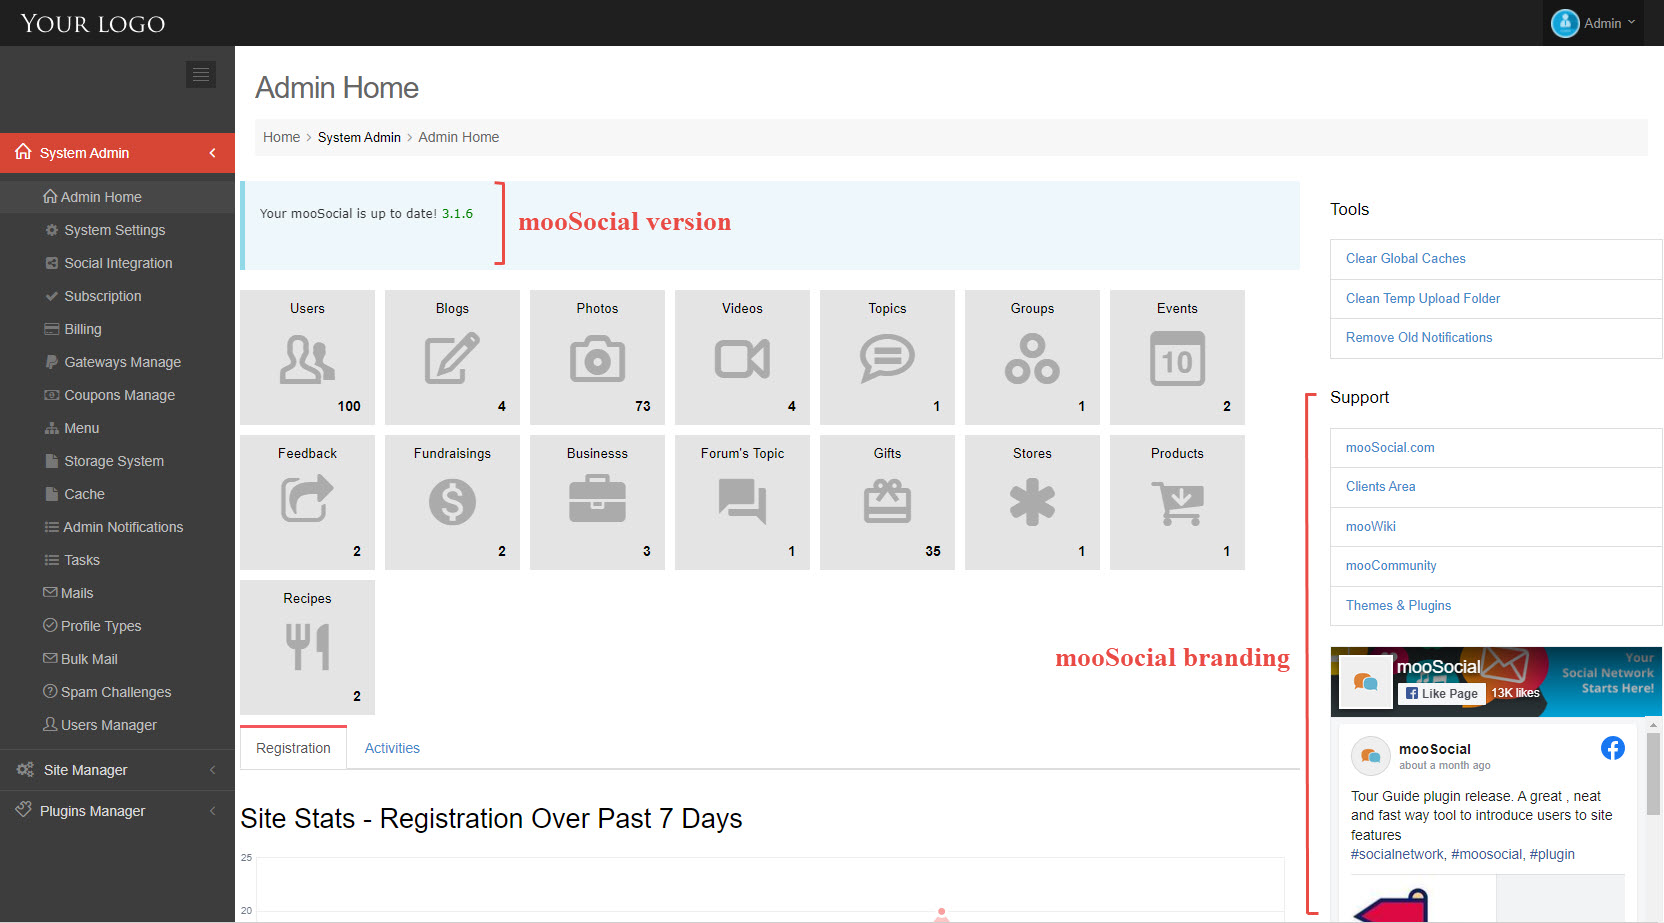The image size is (1664, 923).
Task: Open Profile Types menu item
Action: (117, 626)
